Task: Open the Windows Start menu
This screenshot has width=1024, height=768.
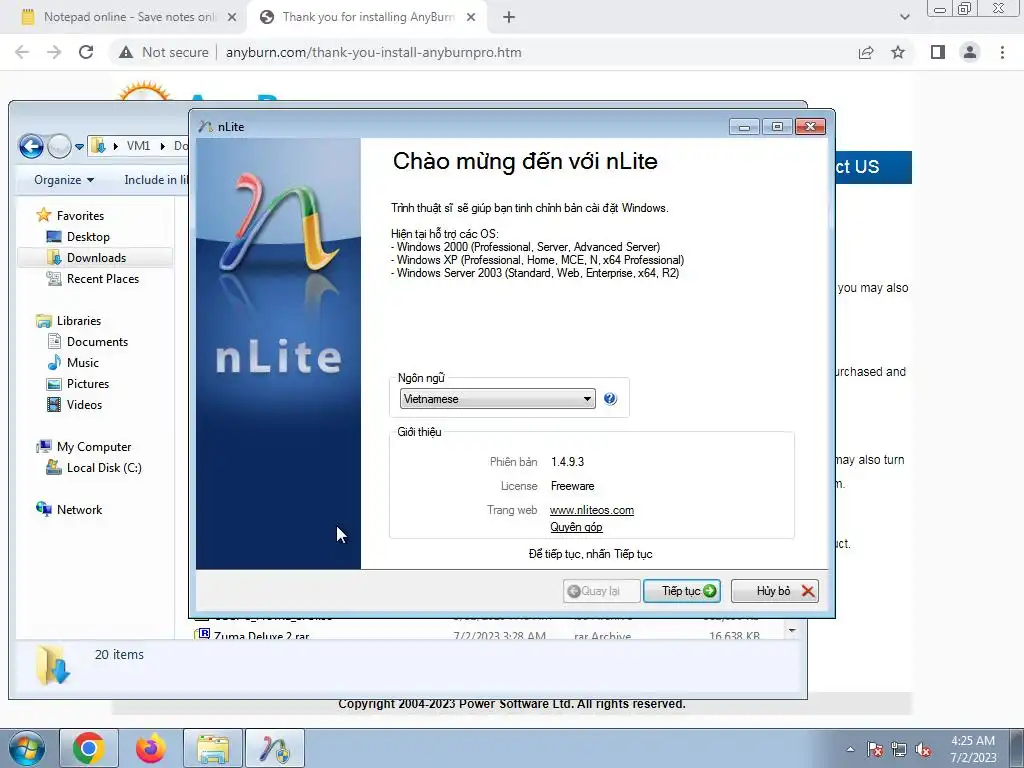Action: [26, 748]
